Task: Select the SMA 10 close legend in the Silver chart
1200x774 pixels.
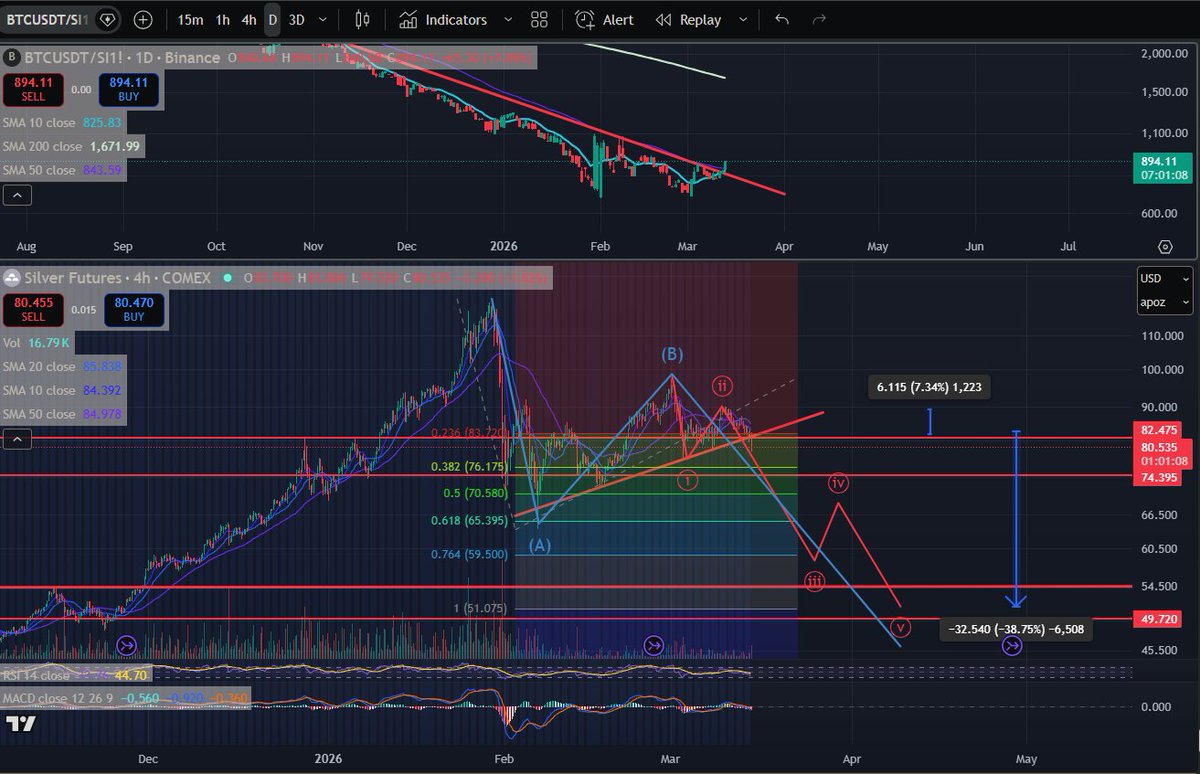Action: (x=63, y=391)
